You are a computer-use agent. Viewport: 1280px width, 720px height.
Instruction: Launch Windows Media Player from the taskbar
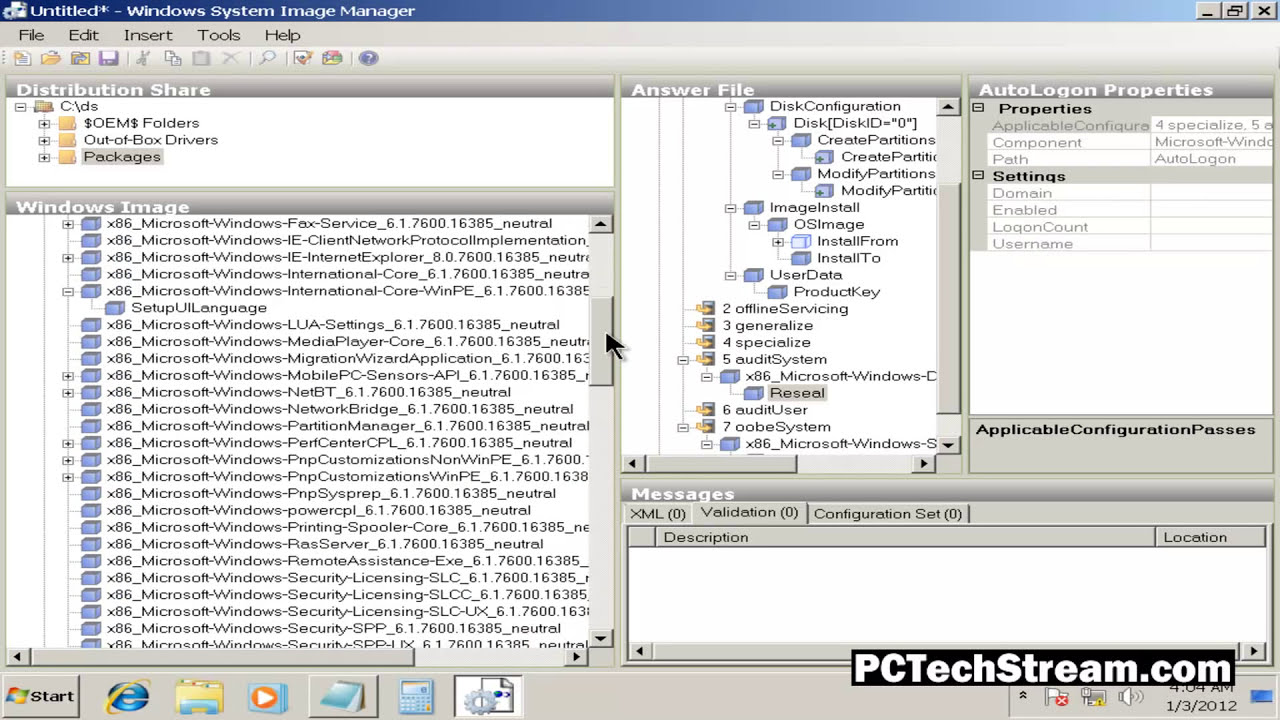[x=267, y=696]
